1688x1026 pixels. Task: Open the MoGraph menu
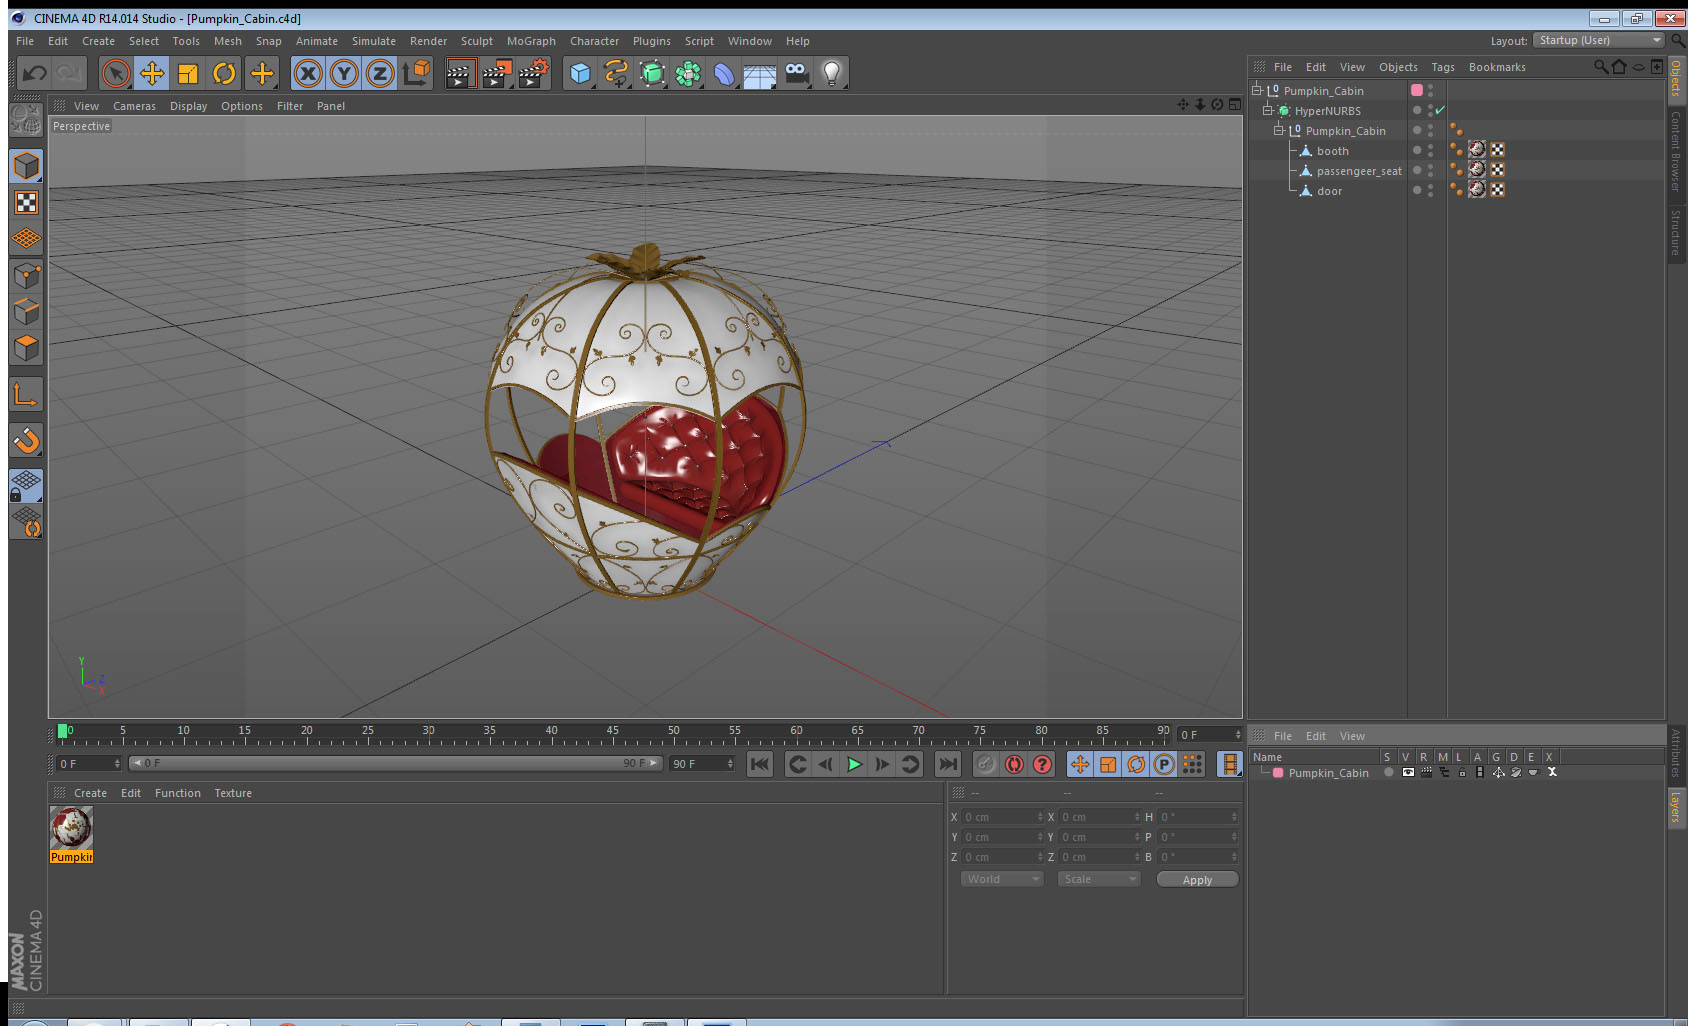(531, 41)
